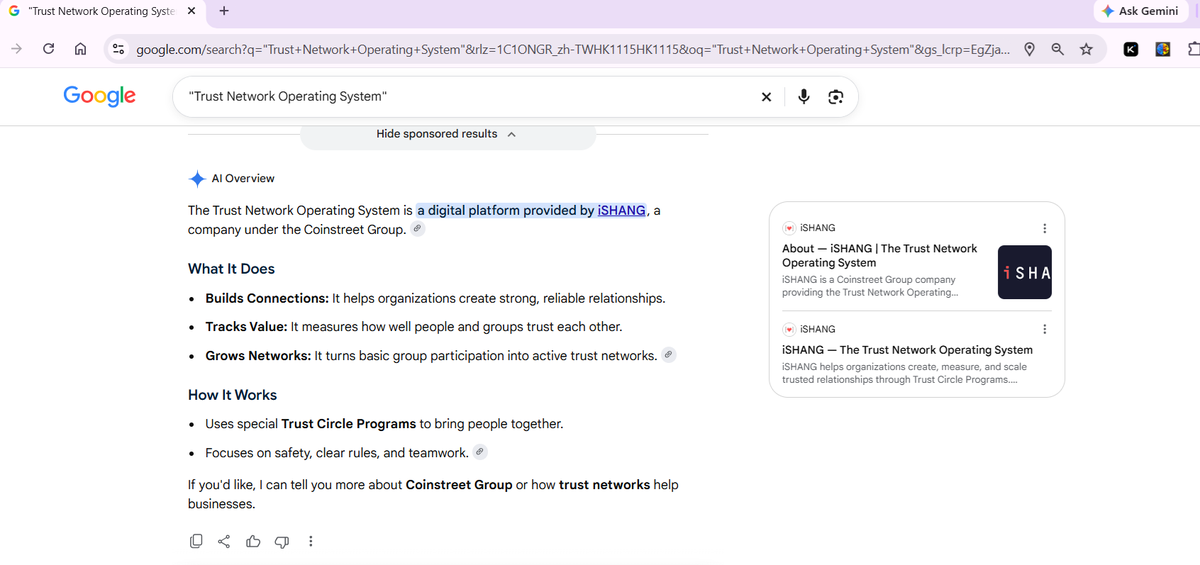Click bold 'Trust Circle Programs' text
1200x565 pixels.
(x=349, y=424)
